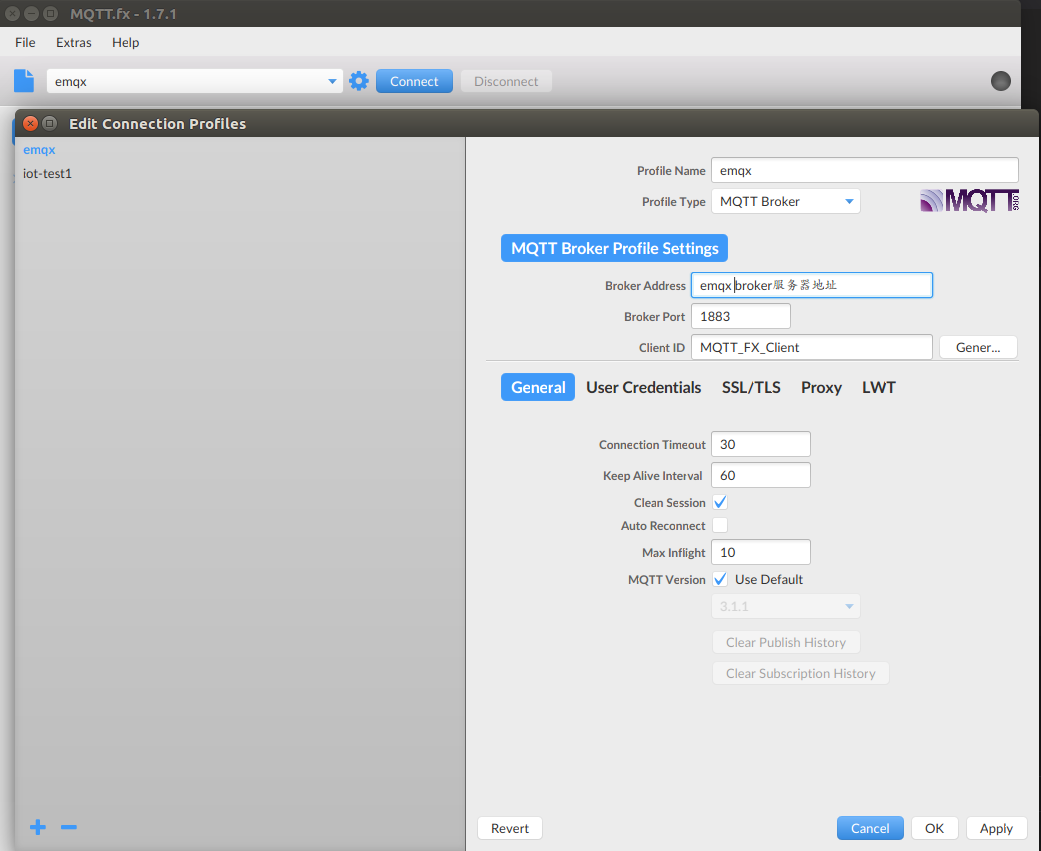
Task: Switch to the User Credentials tab
Action: [x=644, y=387]
